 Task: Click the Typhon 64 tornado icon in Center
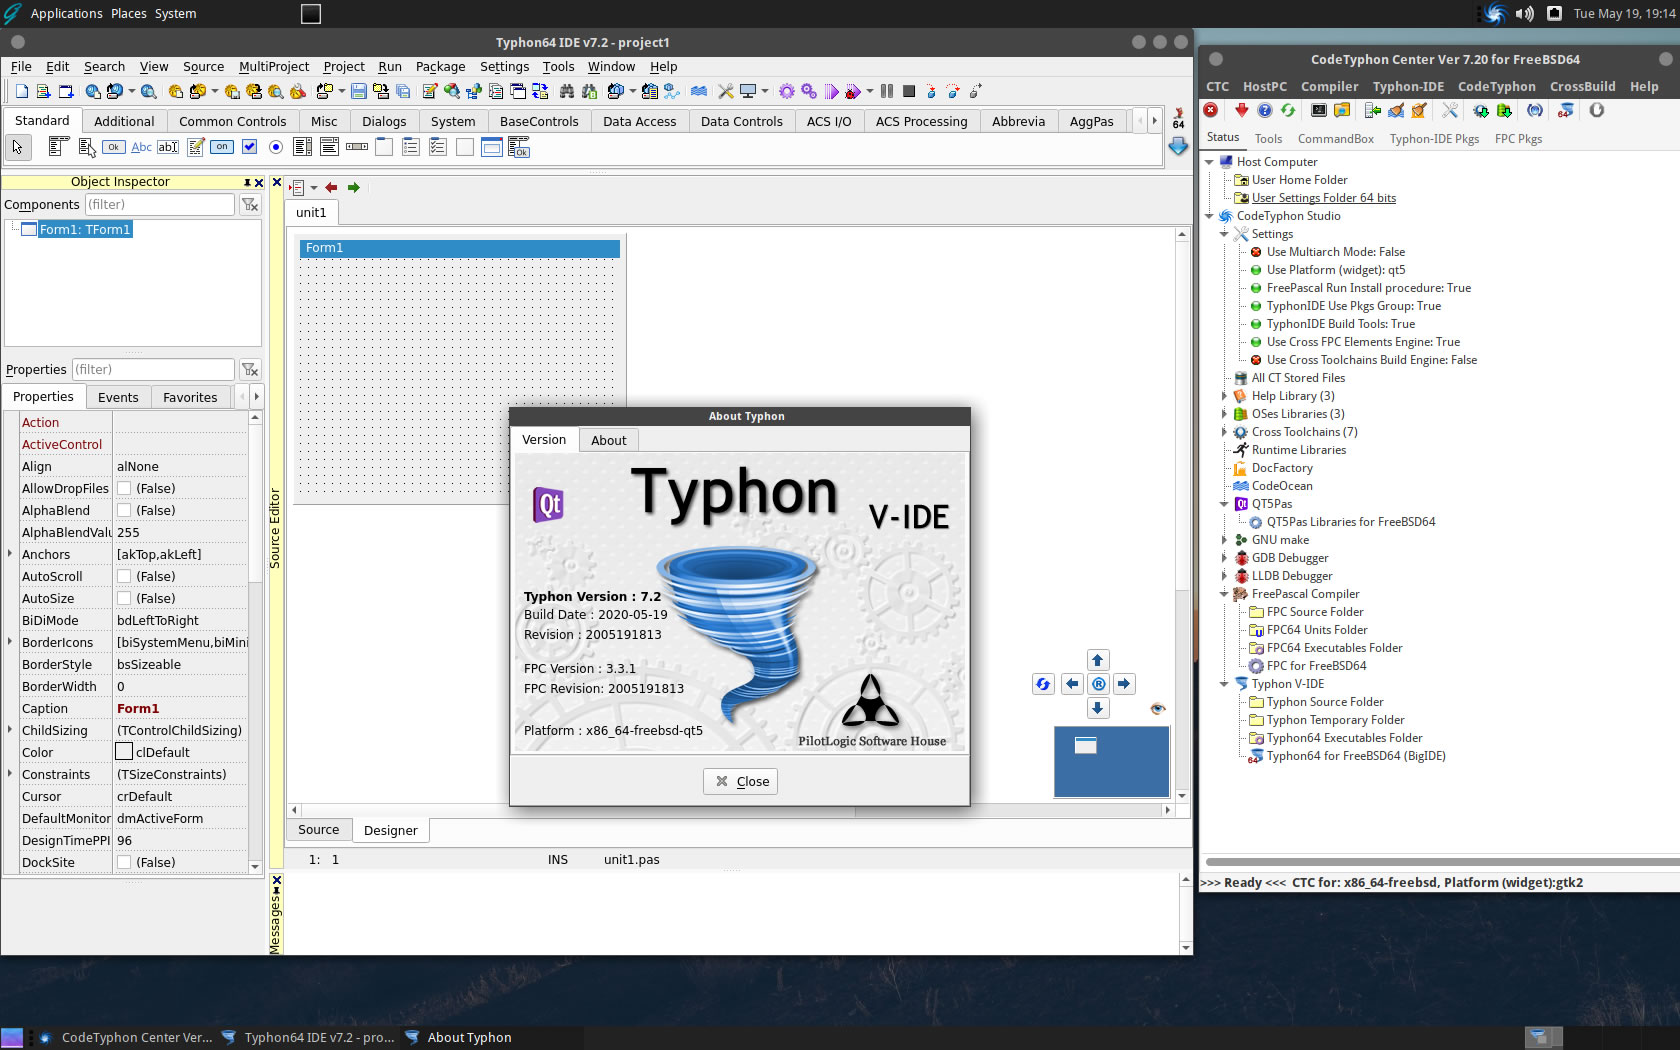[x=1565, y=110]
